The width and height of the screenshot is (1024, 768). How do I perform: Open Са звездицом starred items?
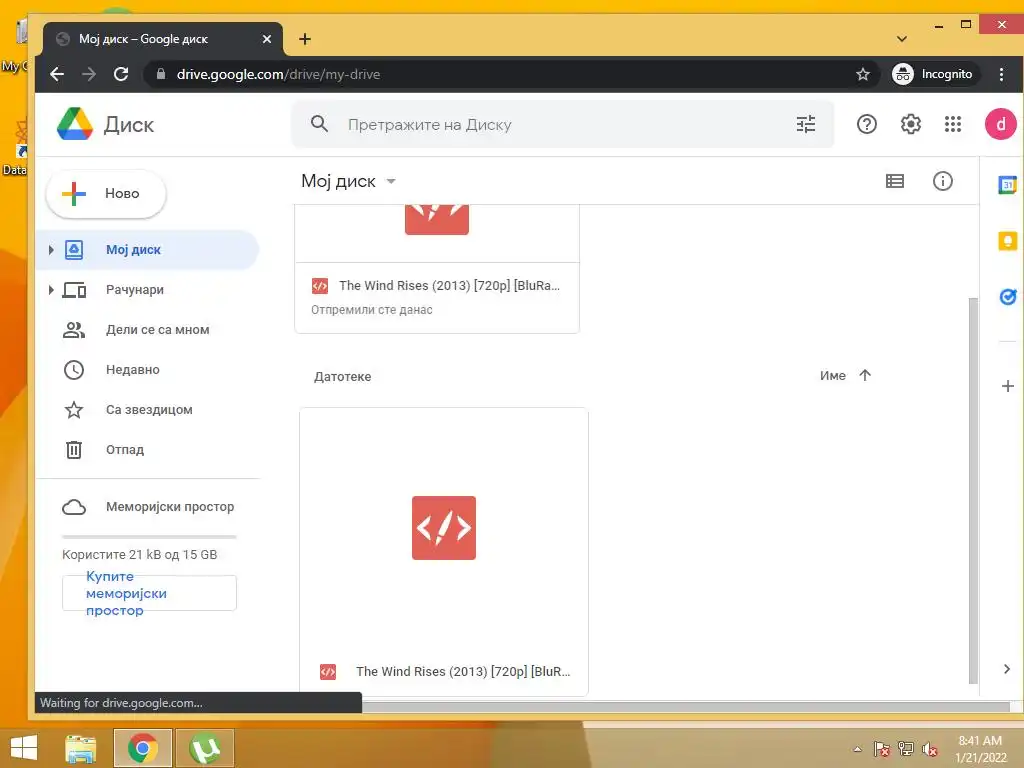(x=149, y=409)
